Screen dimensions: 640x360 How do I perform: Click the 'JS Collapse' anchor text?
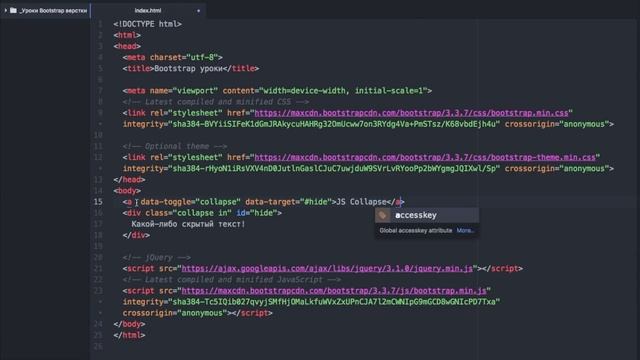(361, 202)
